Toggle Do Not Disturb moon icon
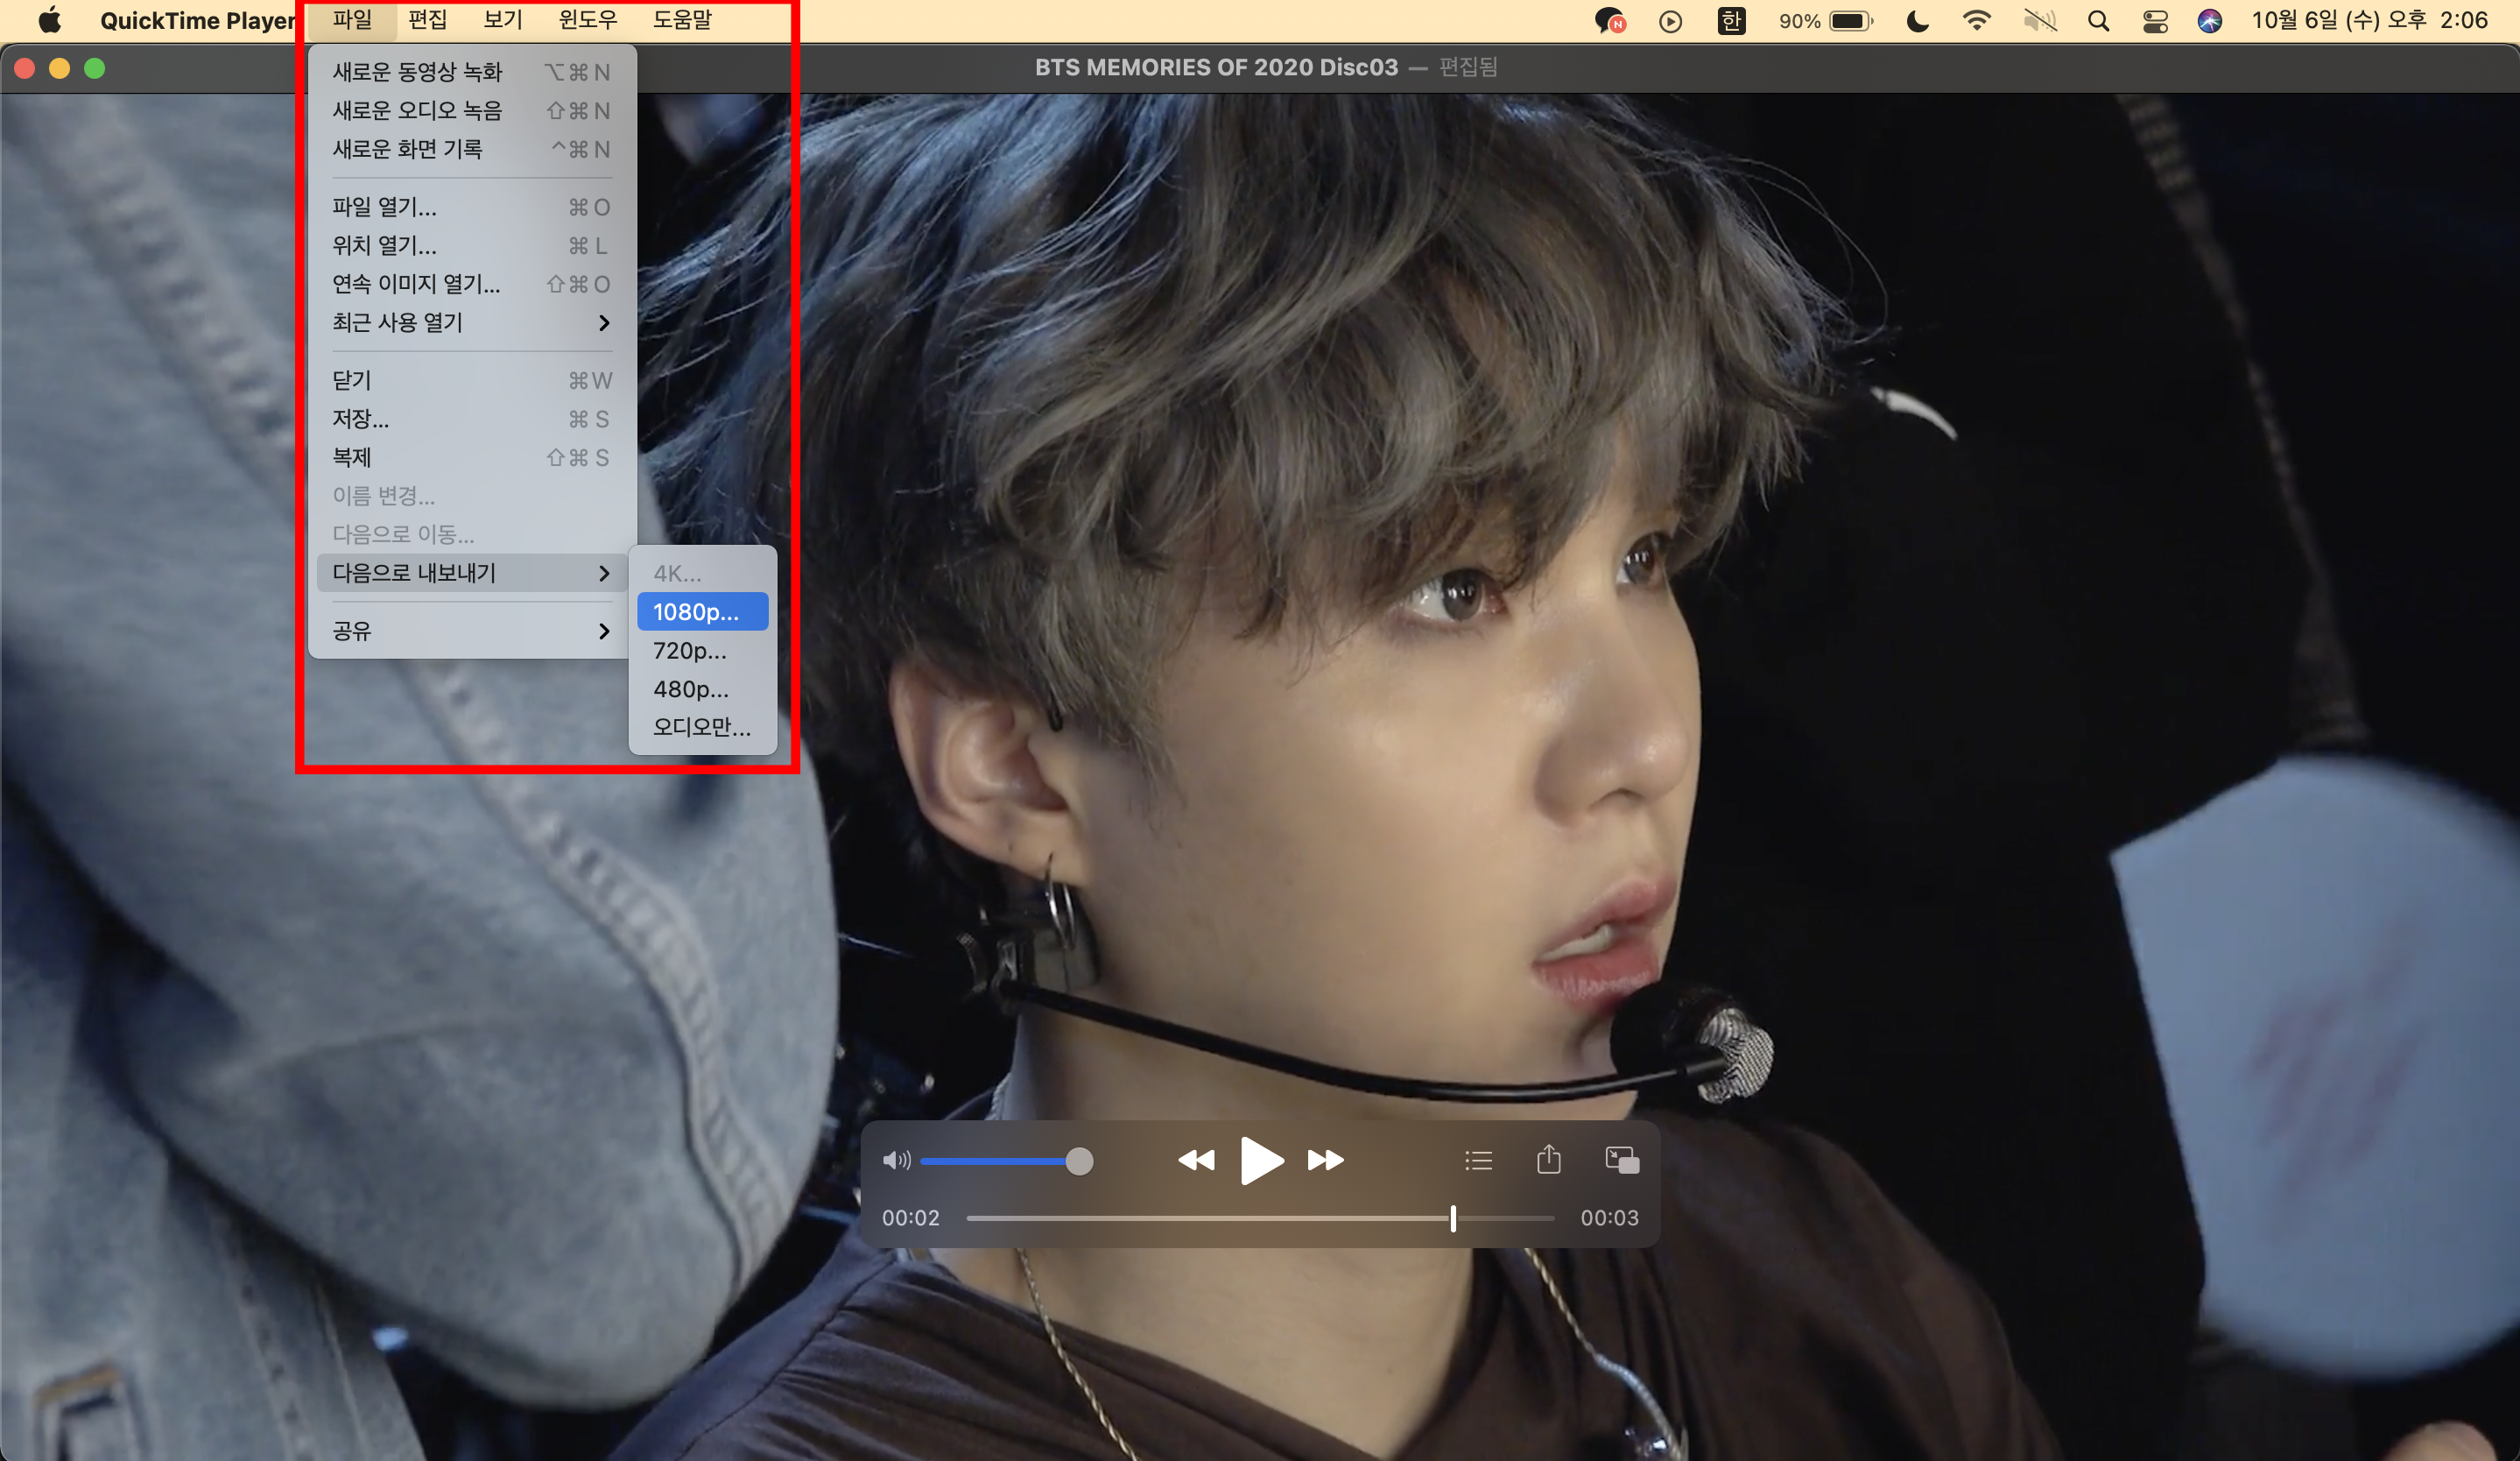The width and height of the screenshot is (2520, 1461). 1917,21
